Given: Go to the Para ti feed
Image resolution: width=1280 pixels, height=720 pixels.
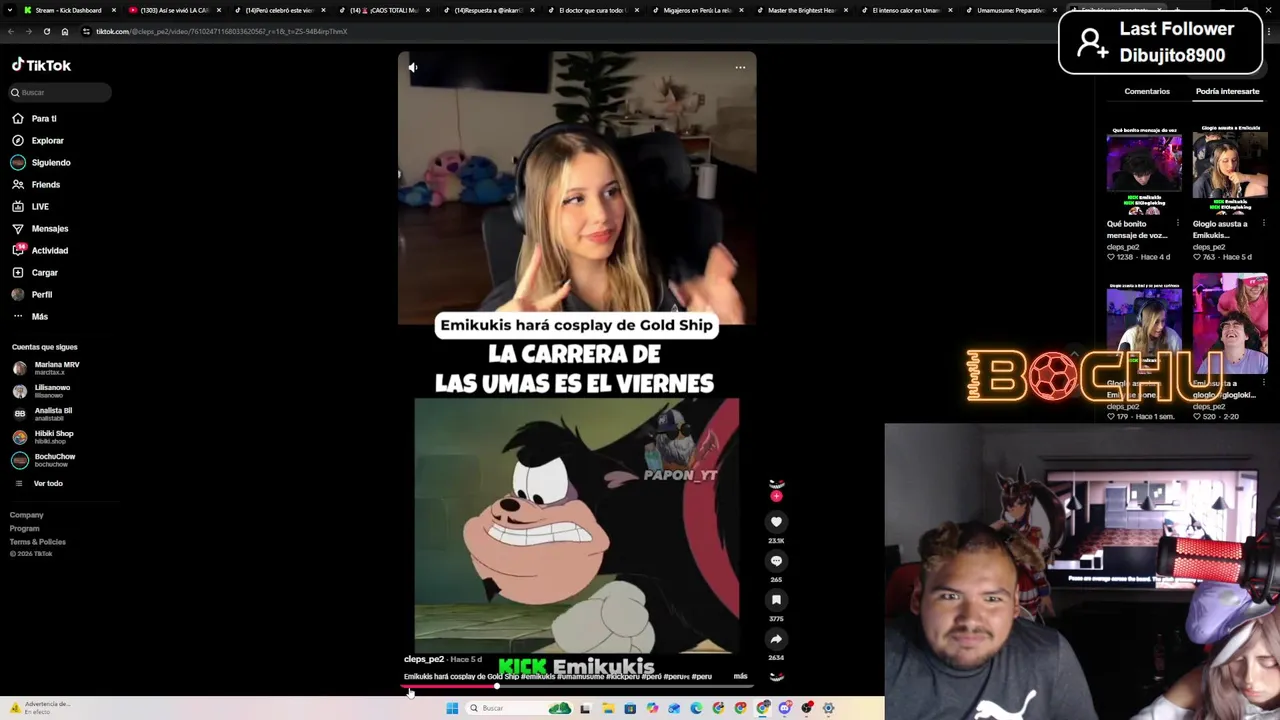Looking at the screenshot, I should tap(35, 118).
